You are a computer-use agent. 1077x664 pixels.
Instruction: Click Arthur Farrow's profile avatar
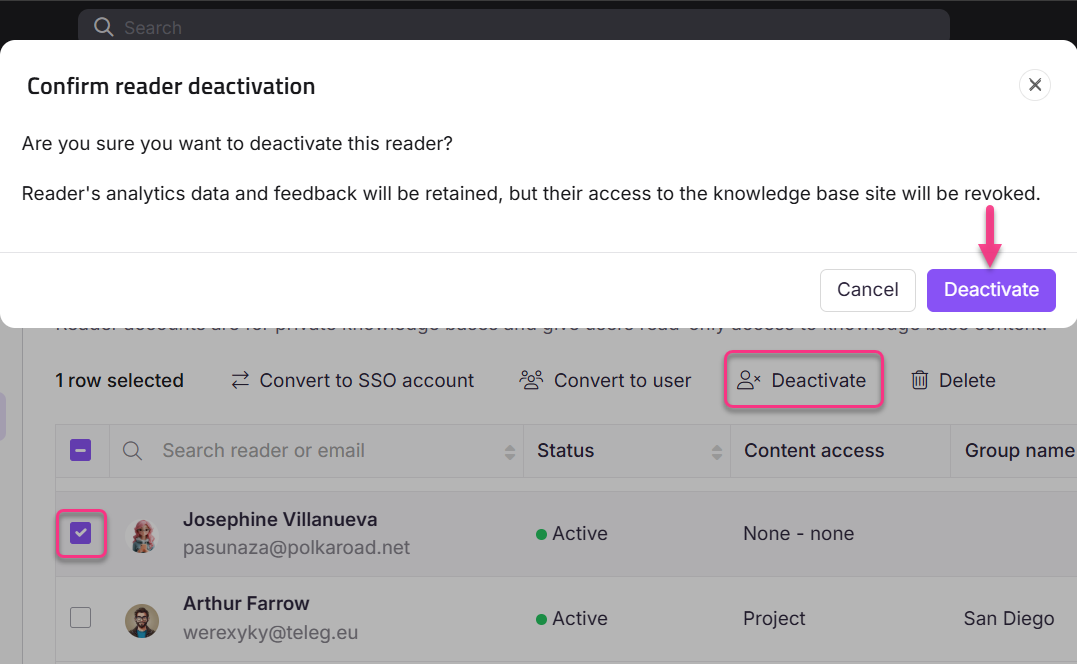click(142, 618)
